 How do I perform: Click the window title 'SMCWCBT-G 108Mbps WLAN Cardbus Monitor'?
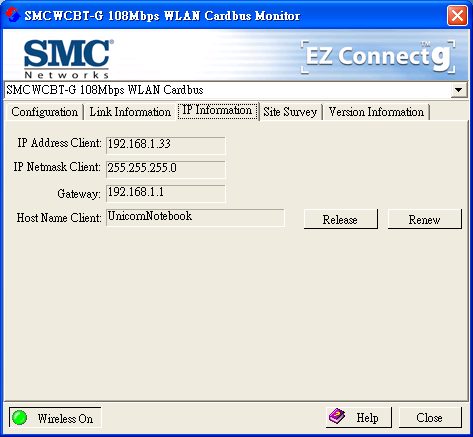point(162,16)
